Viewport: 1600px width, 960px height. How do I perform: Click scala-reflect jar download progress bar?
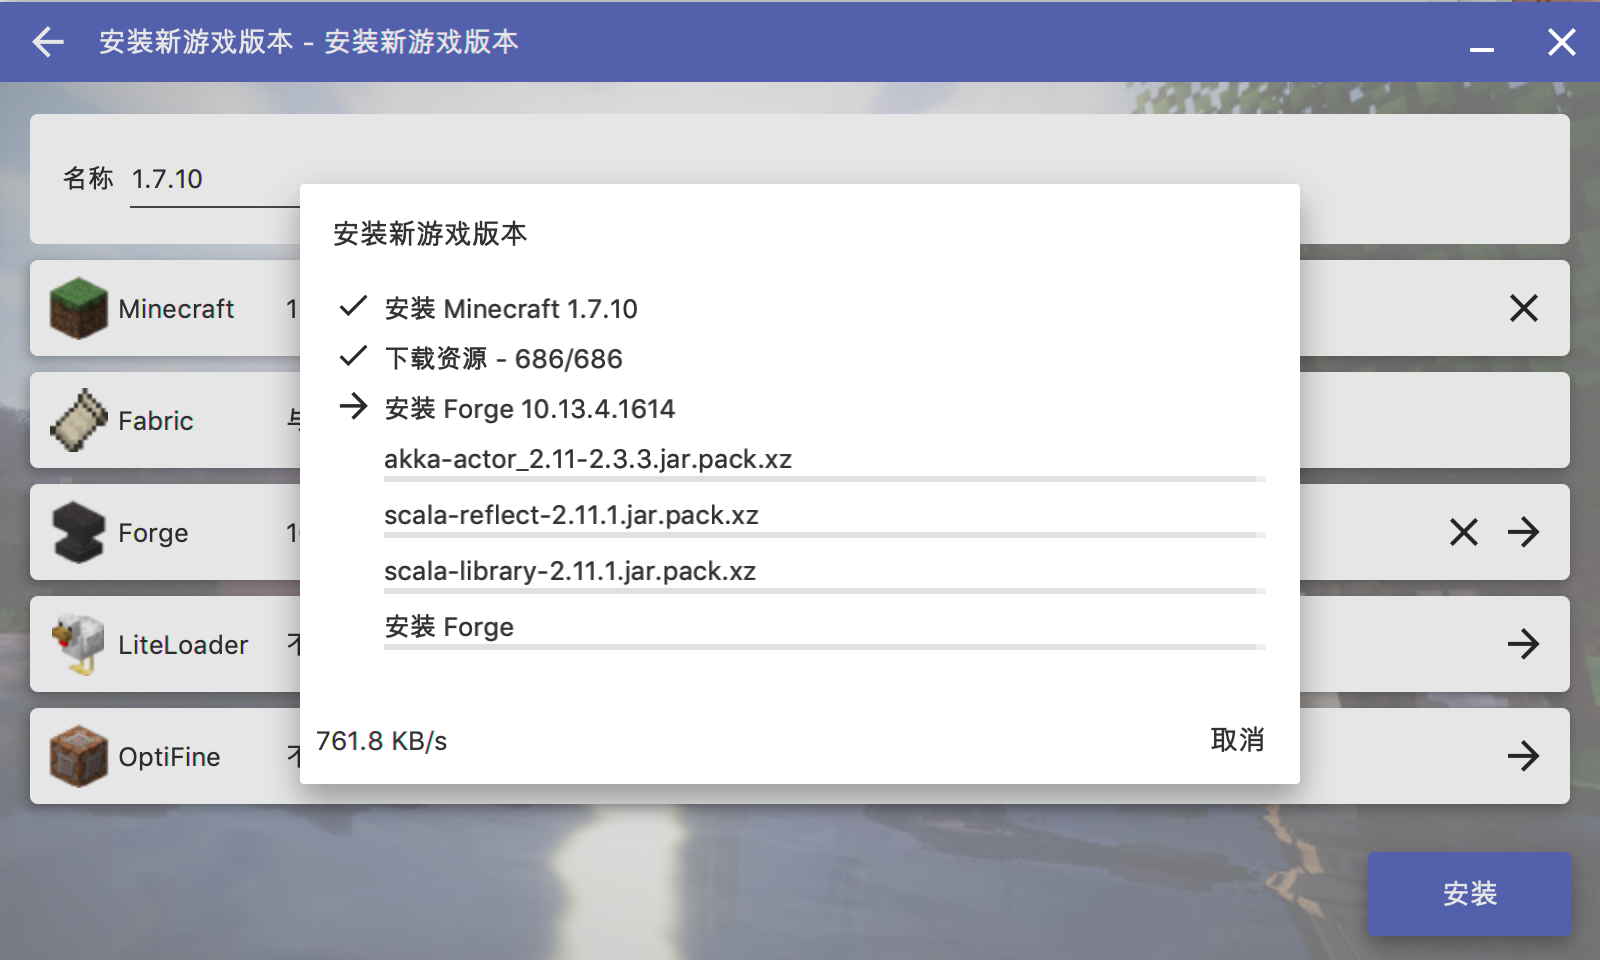click(825, 535)
